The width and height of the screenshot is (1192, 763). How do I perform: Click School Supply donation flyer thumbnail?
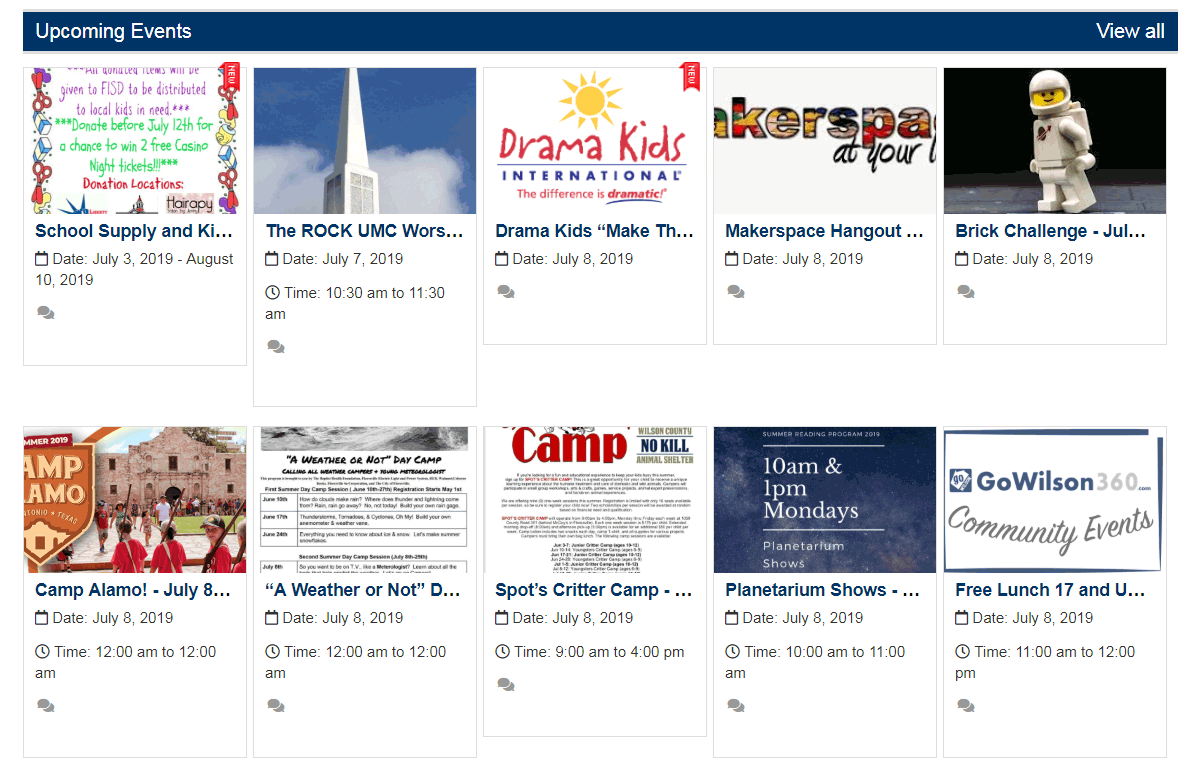click(x=135, y=141)
